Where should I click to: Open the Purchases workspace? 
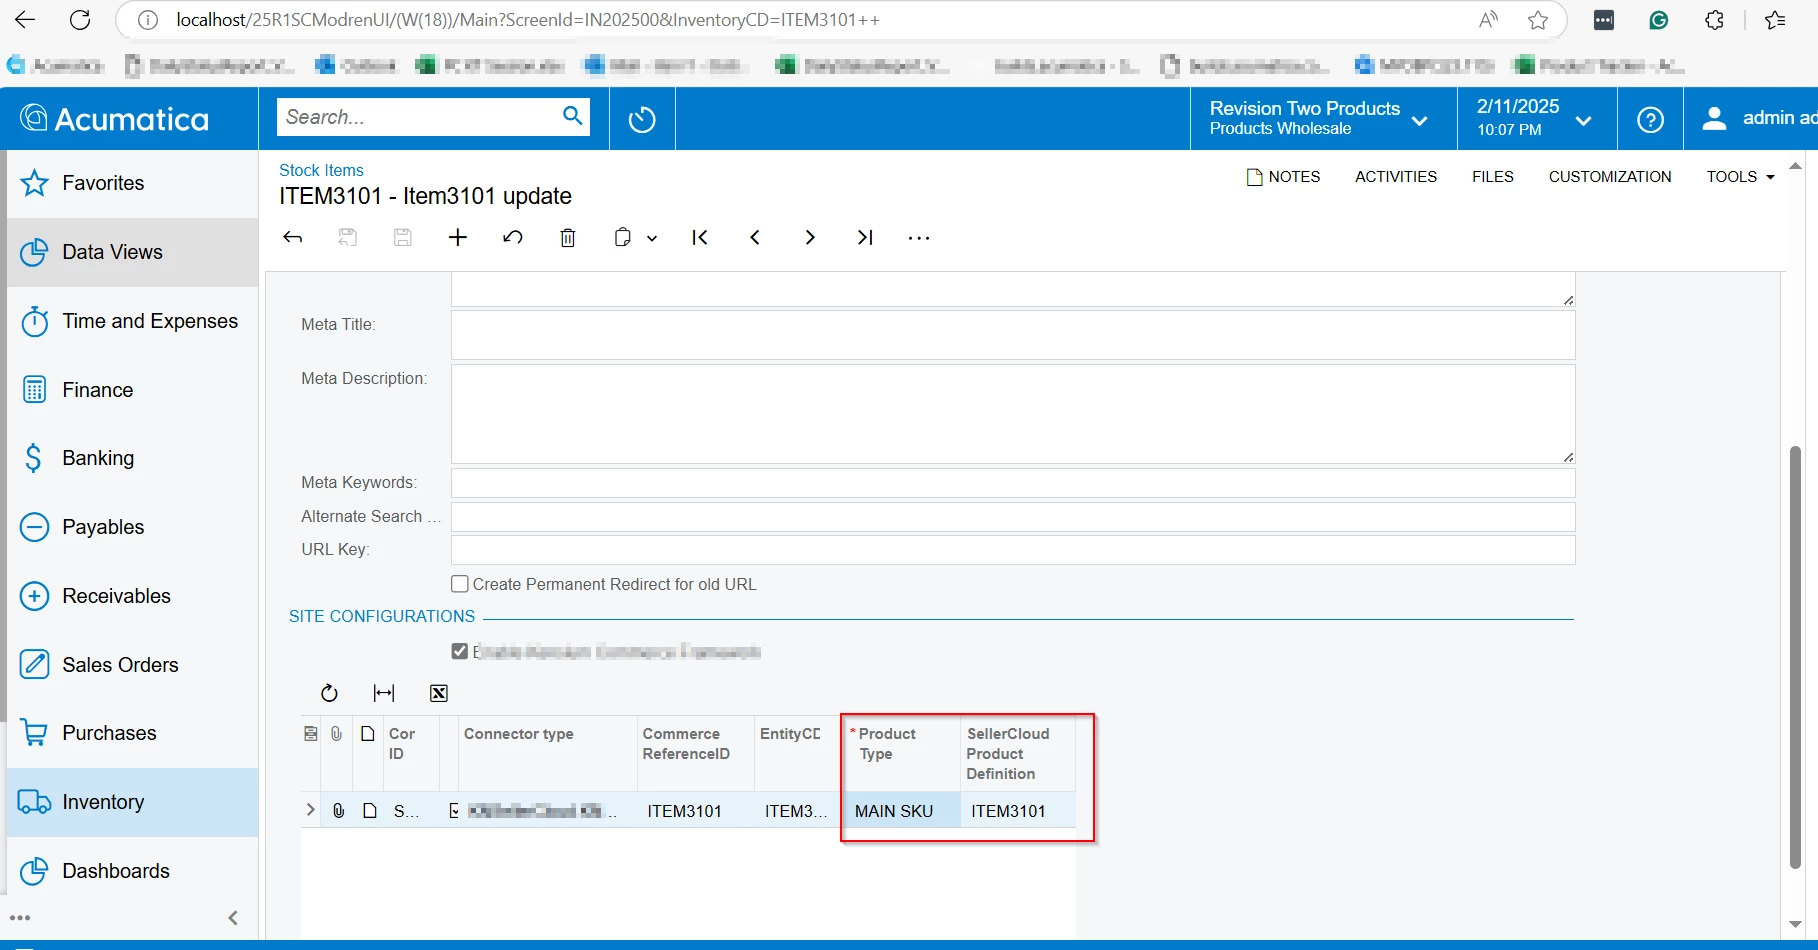(132, 733)
